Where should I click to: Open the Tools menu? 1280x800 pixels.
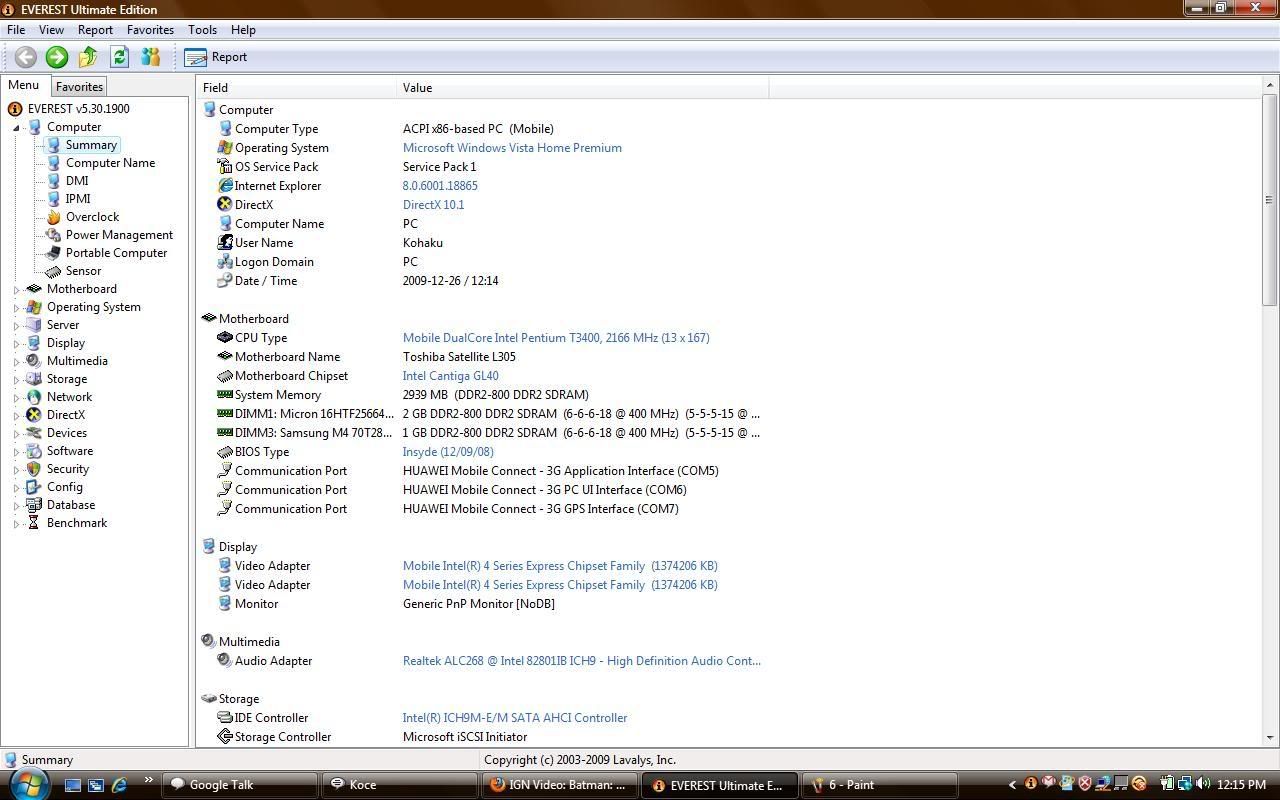click(202, 30)
